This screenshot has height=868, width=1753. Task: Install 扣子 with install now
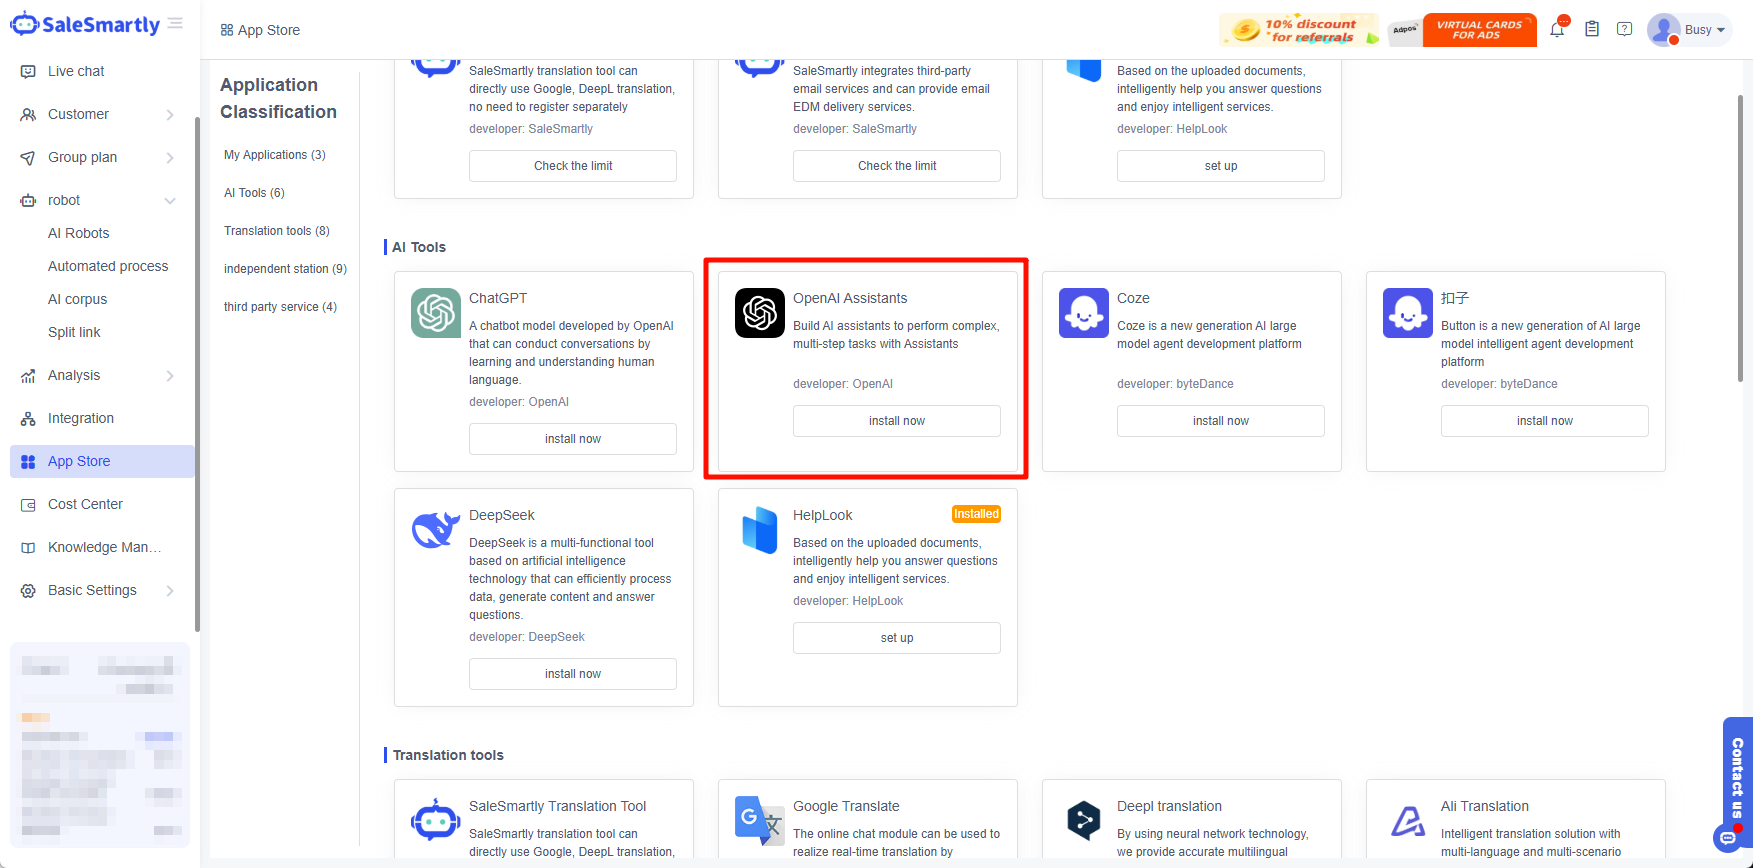click(x=1545, y=421)
